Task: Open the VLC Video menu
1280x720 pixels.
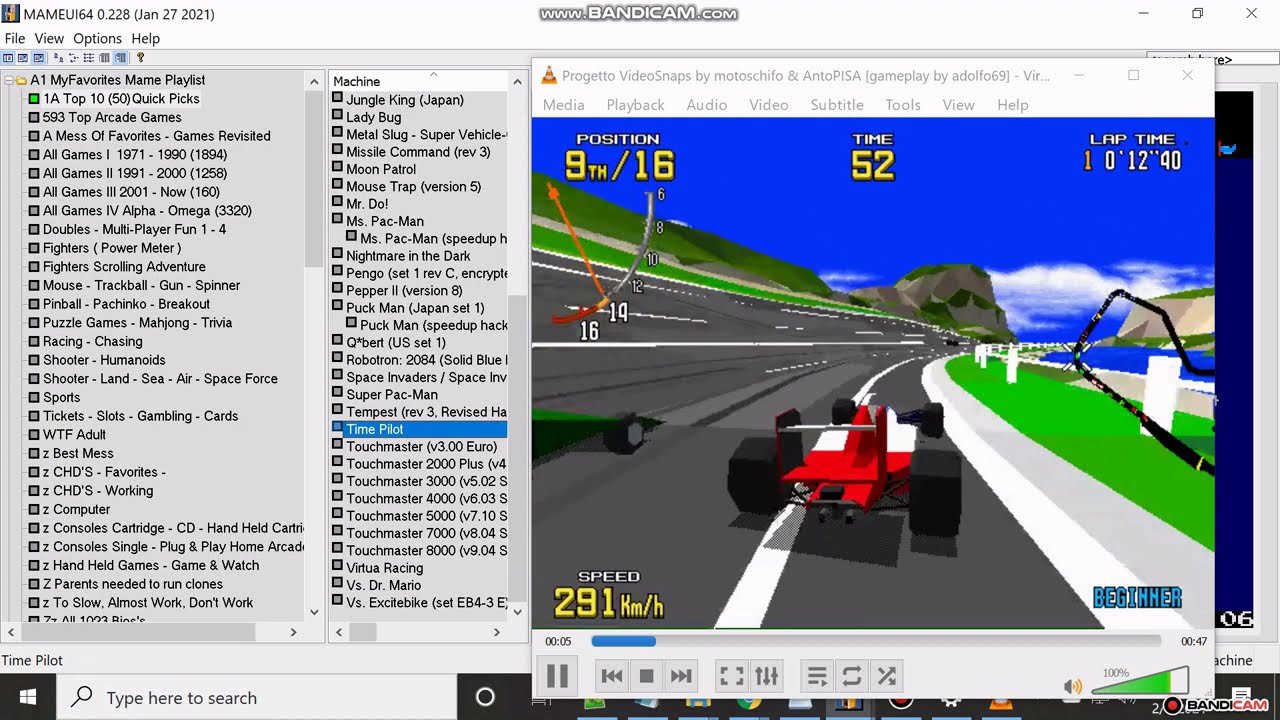Action: click(769, 105)
